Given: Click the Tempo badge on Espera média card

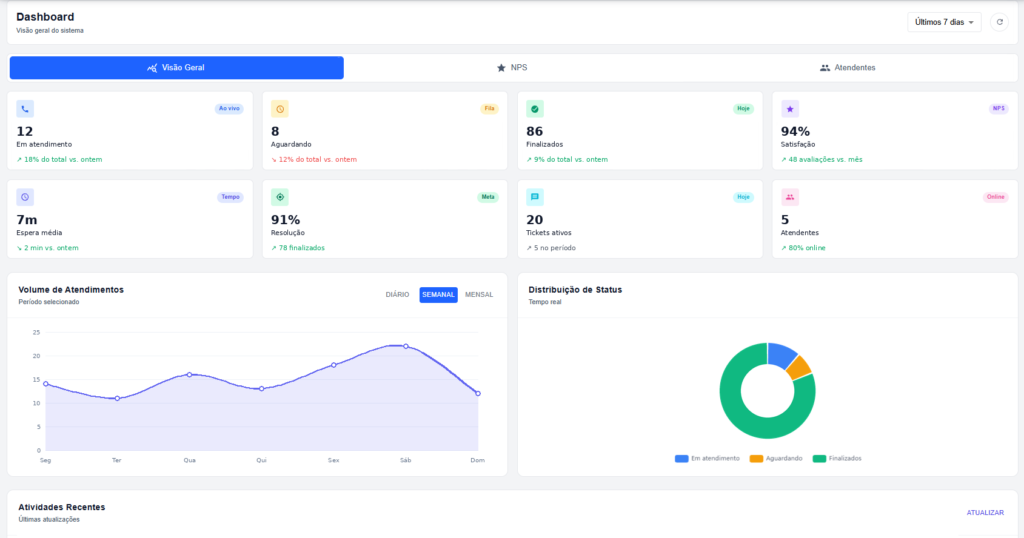Looking at the screenshot, I should (x=230, y=197).
